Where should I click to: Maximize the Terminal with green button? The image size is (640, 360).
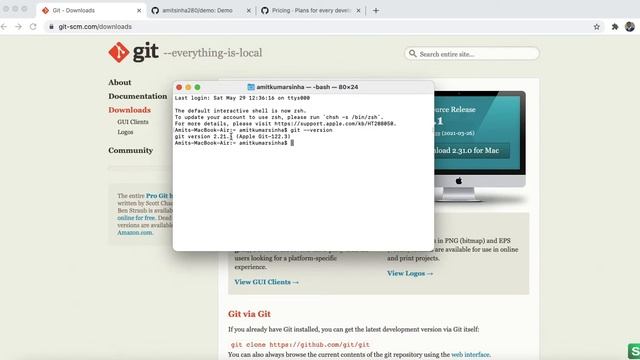198,87
